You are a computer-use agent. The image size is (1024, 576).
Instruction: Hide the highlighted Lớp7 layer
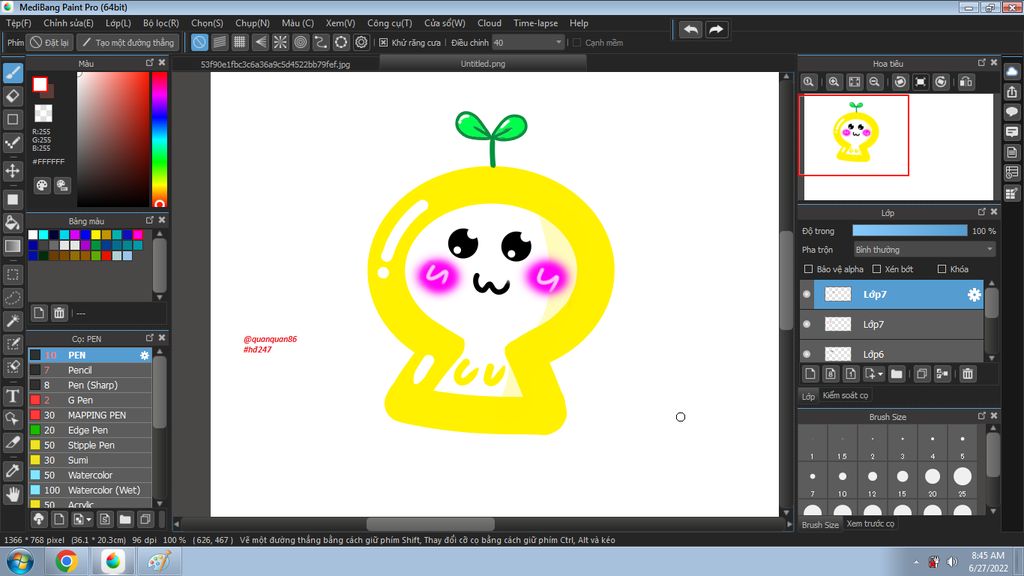[807, 295]
